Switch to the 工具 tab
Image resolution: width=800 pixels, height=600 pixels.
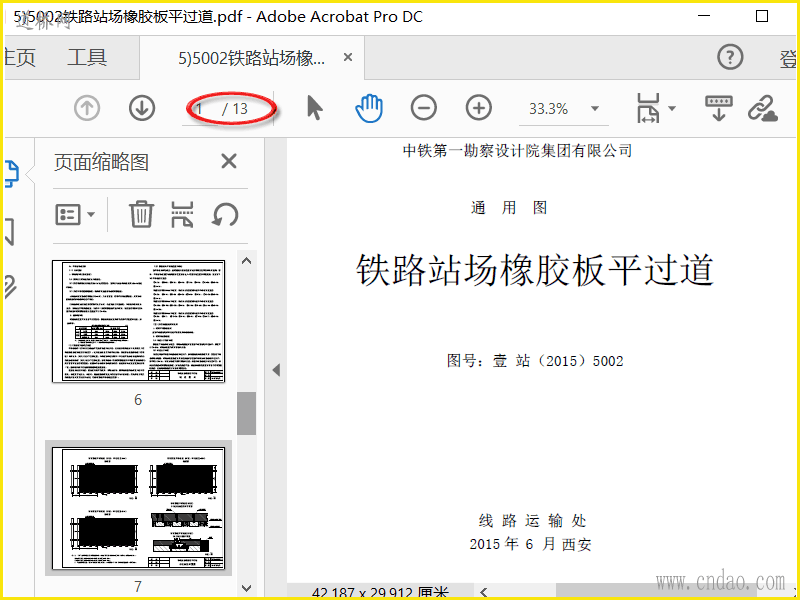pos(87,58)
